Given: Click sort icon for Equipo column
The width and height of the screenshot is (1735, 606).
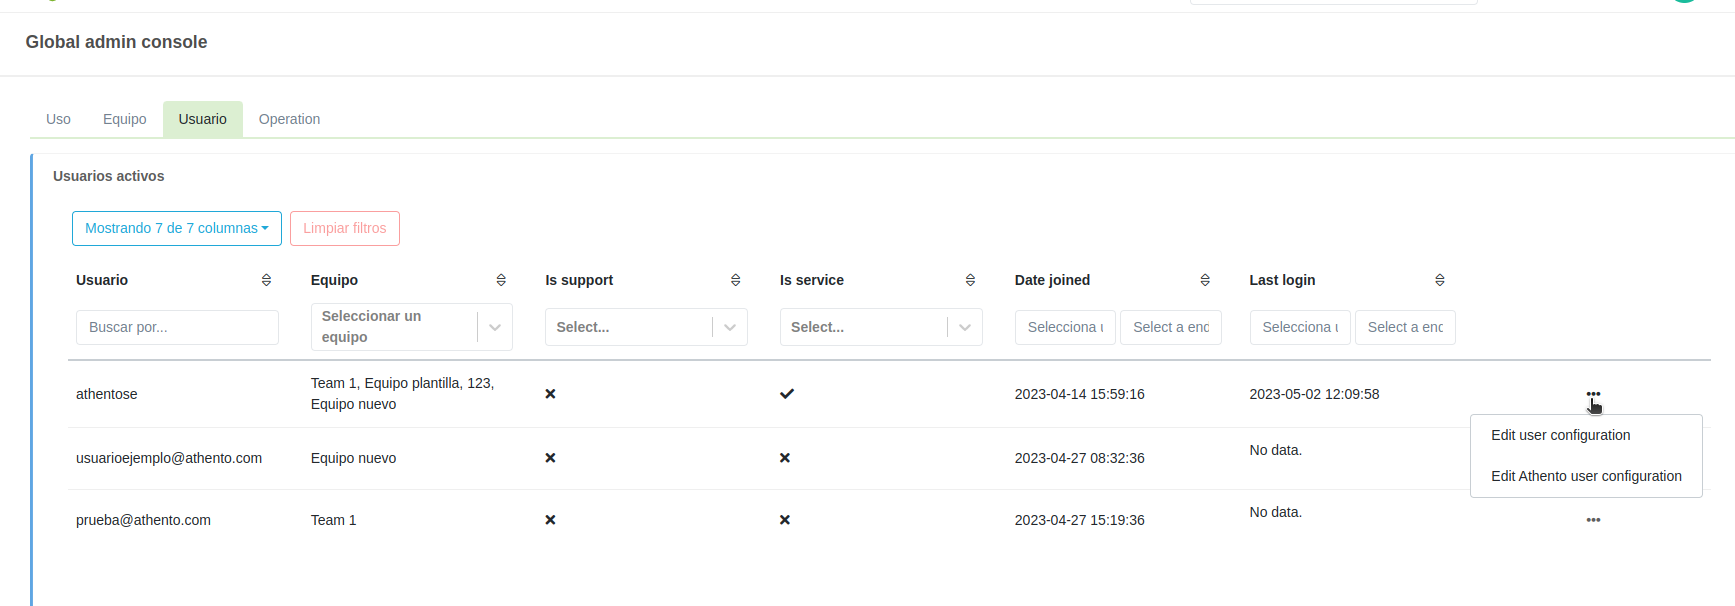Looking at the screenshot, I should (x=501, y=280).
